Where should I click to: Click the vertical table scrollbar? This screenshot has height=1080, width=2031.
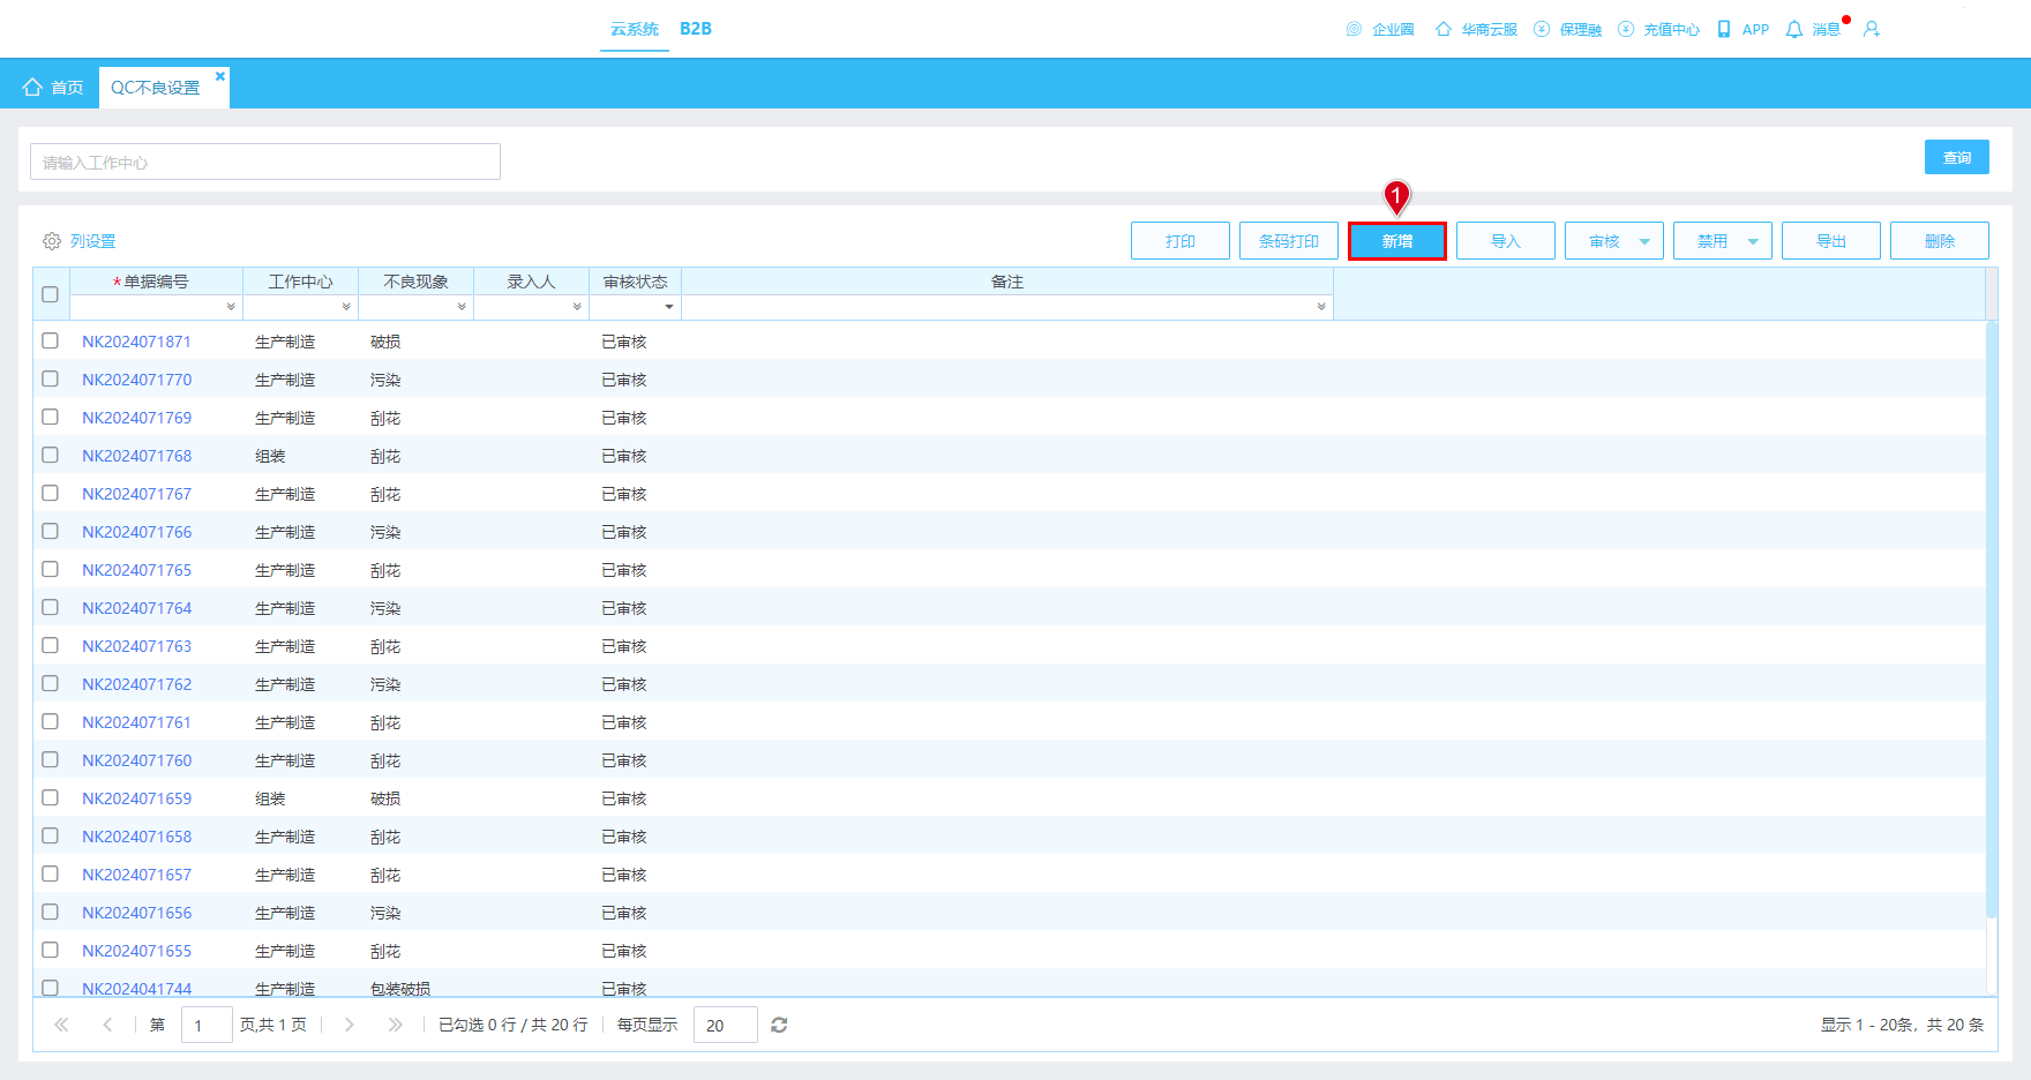pos(1991,620)
